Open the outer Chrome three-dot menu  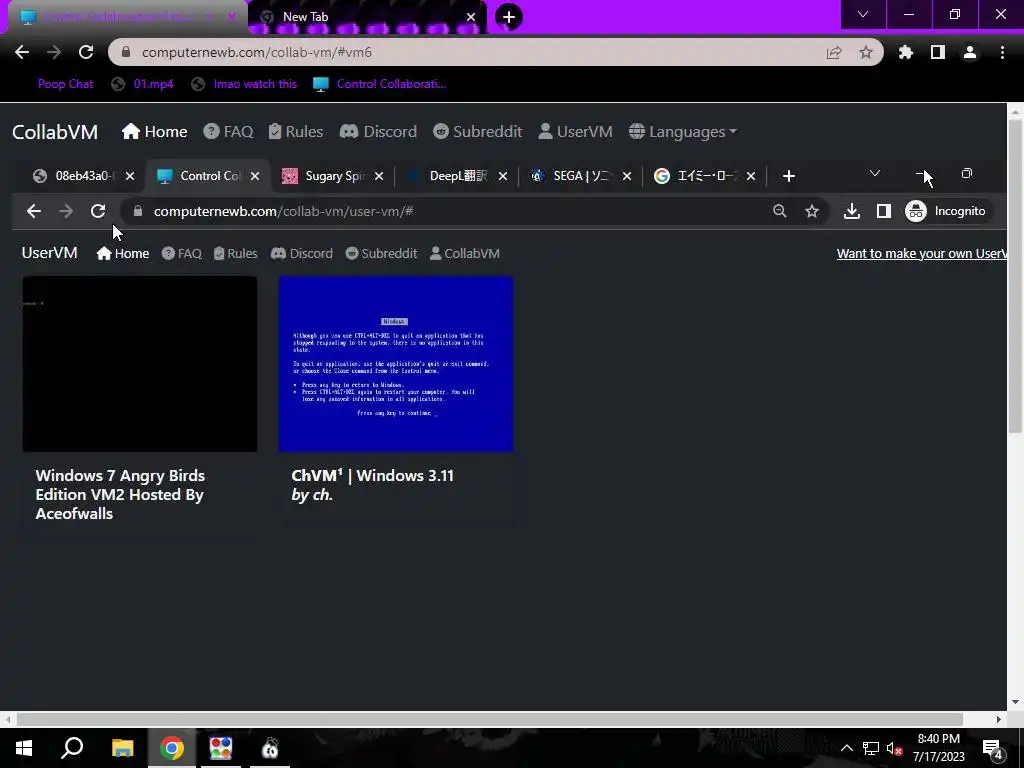coord(1002,52)
